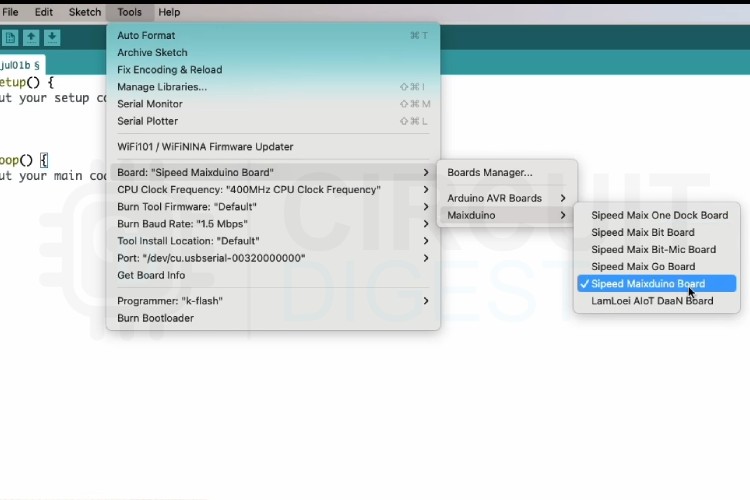
Task: Open the Edit menu
Action: click(x=44, y=12)
